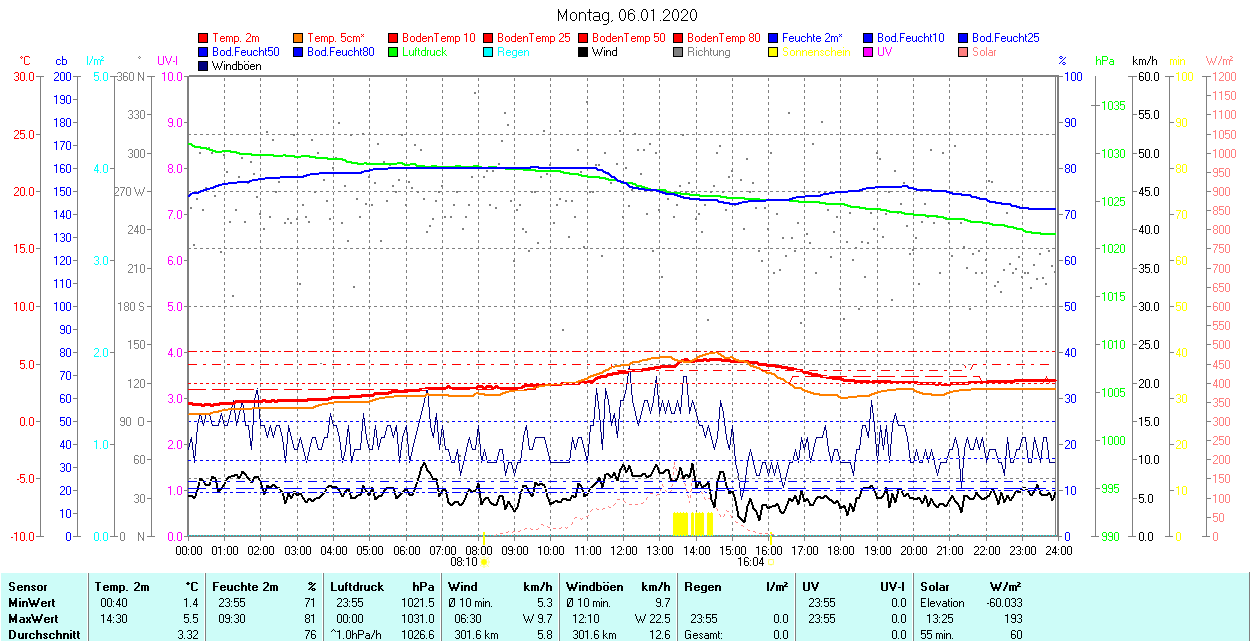This screenshot has height=641, width=1250.
Task: Click the magenta UV legend swatch
Action: (868, 52)
